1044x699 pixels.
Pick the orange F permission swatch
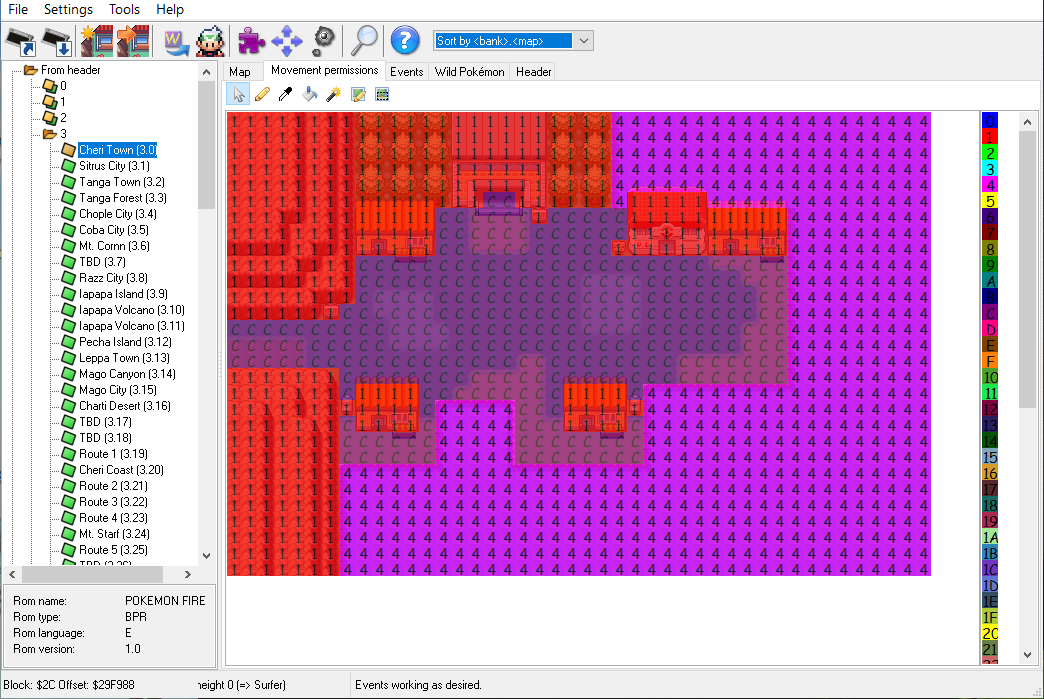coord(989,360)
